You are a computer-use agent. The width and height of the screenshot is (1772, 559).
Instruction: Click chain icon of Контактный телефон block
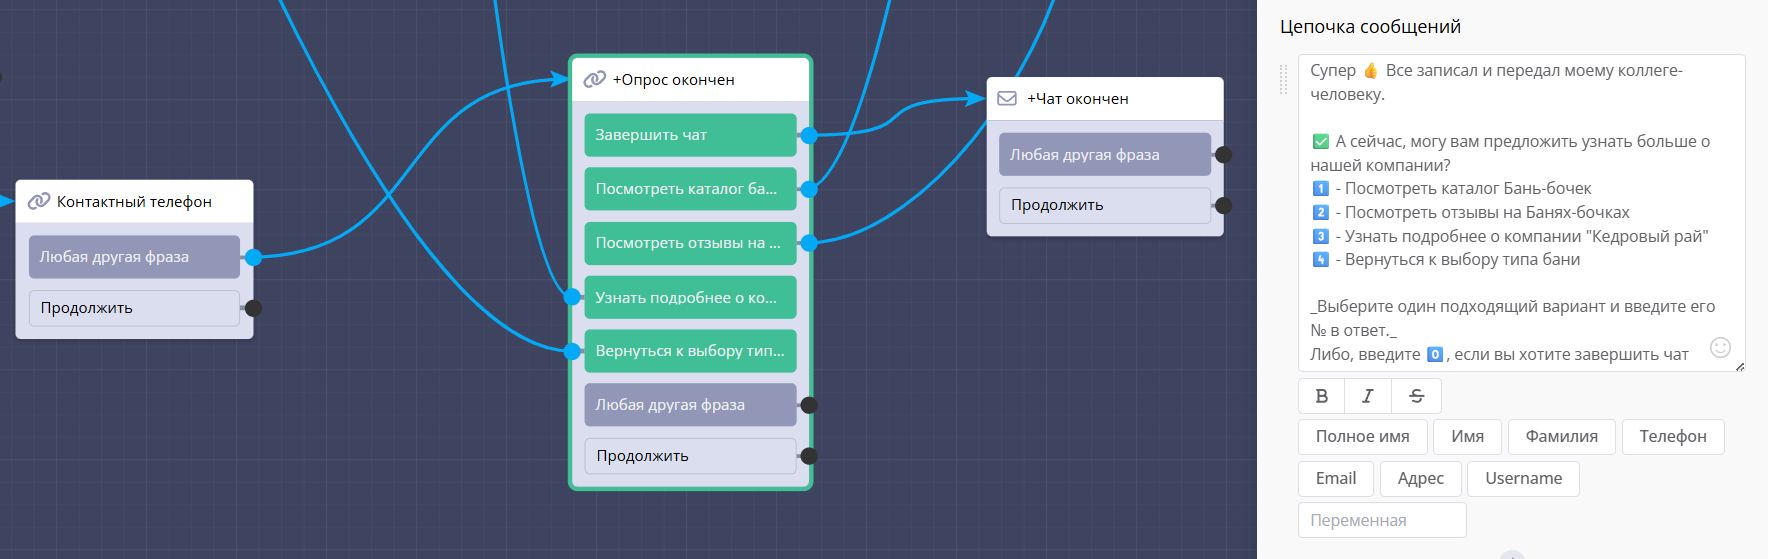(39, 201)
